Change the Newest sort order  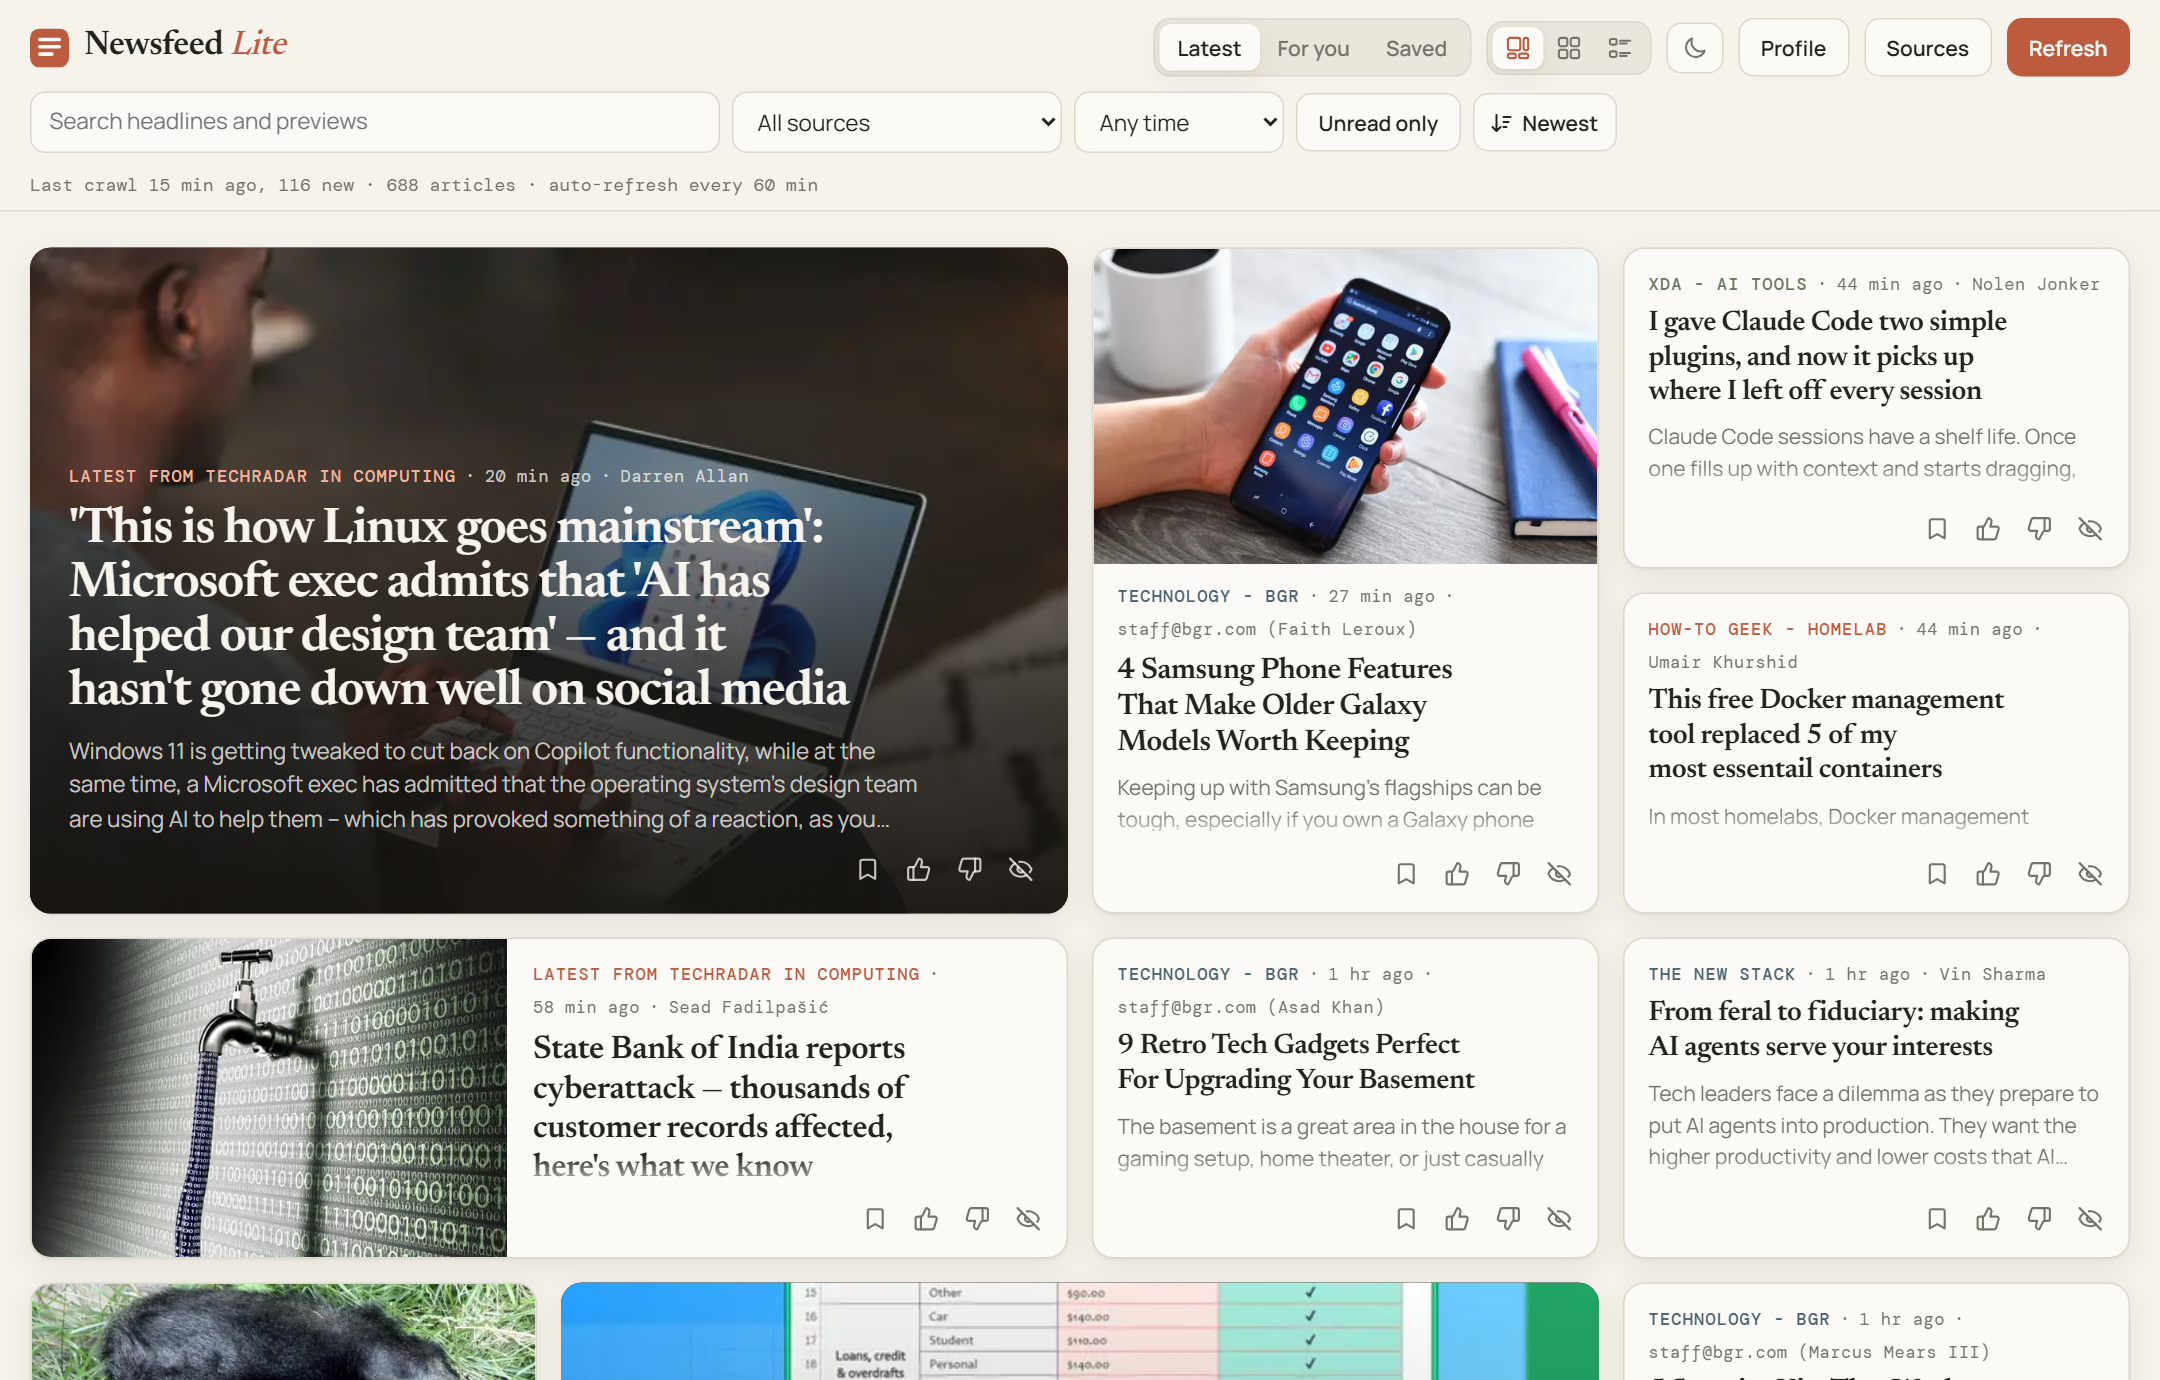point(1545,123)
